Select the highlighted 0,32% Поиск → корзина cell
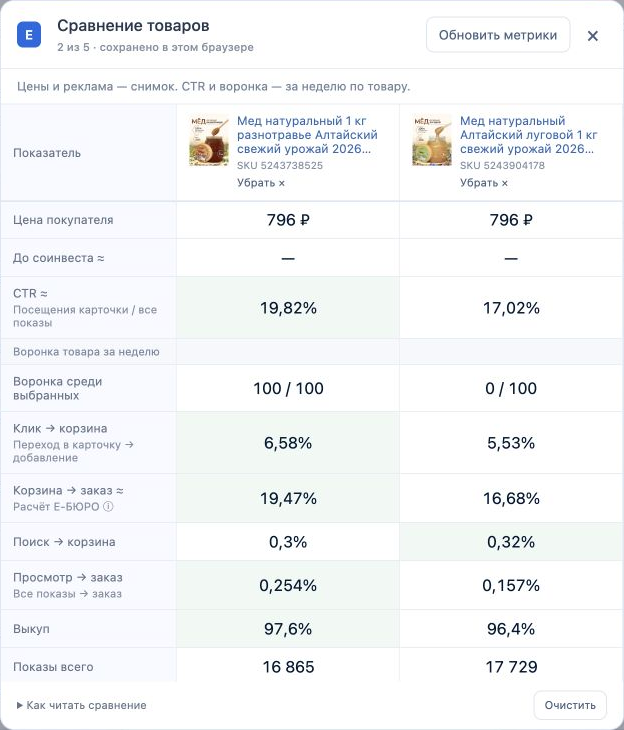Screen dimensions: 624x730 point(511,542)
